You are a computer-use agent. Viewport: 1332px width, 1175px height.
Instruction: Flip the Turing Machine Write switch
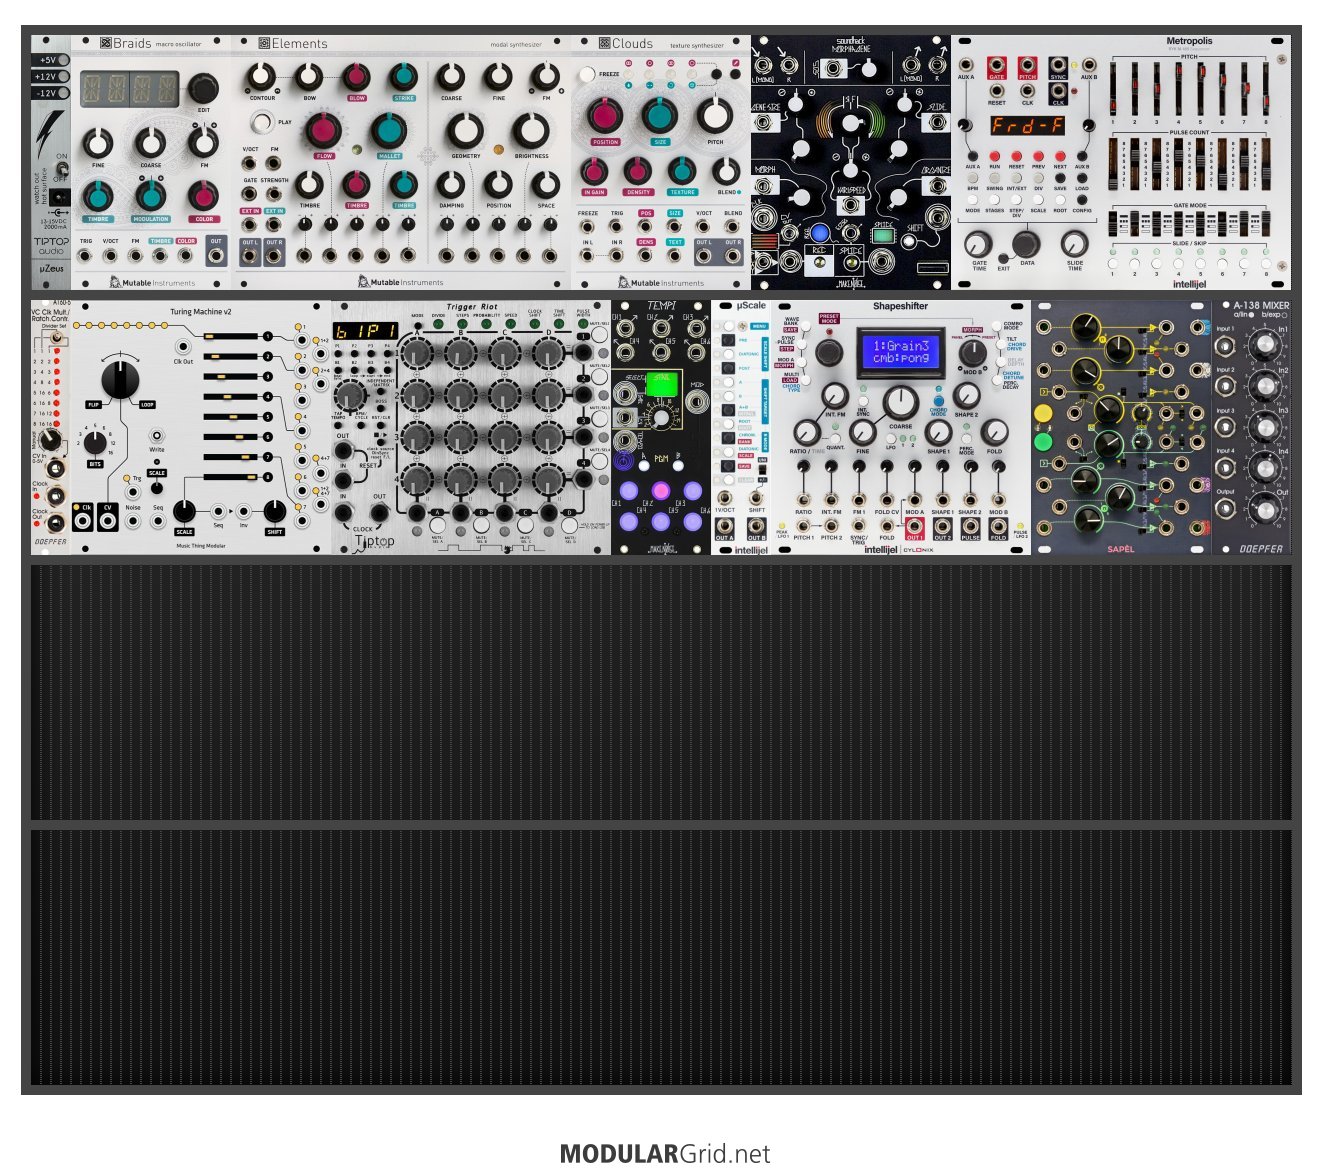coord(157,437)
